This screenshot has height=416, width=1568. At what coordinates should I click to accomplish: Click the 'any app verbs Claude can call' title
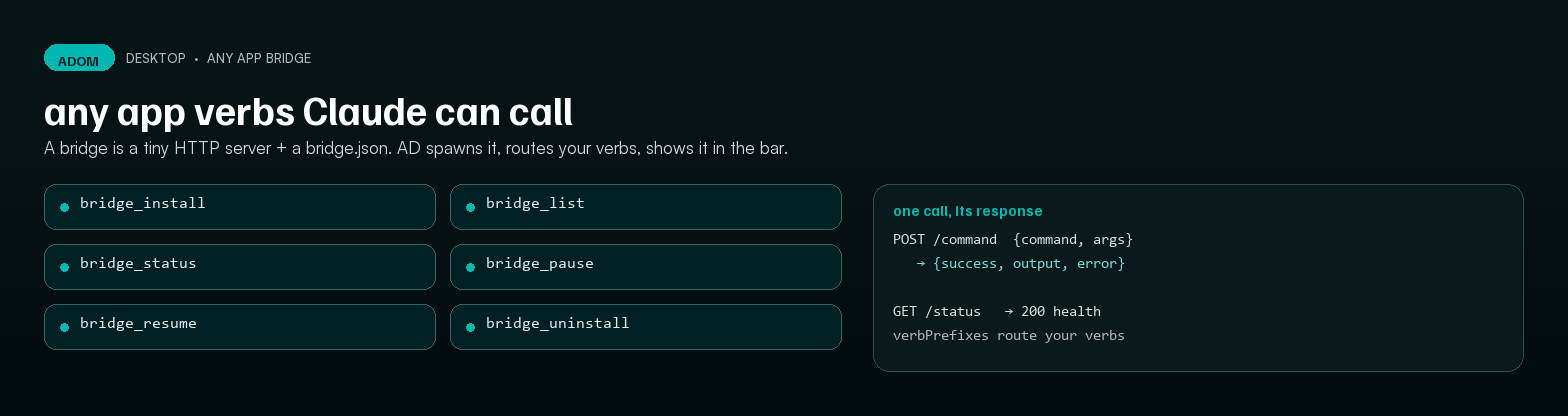pyautogui.click(x=308, y=112)
